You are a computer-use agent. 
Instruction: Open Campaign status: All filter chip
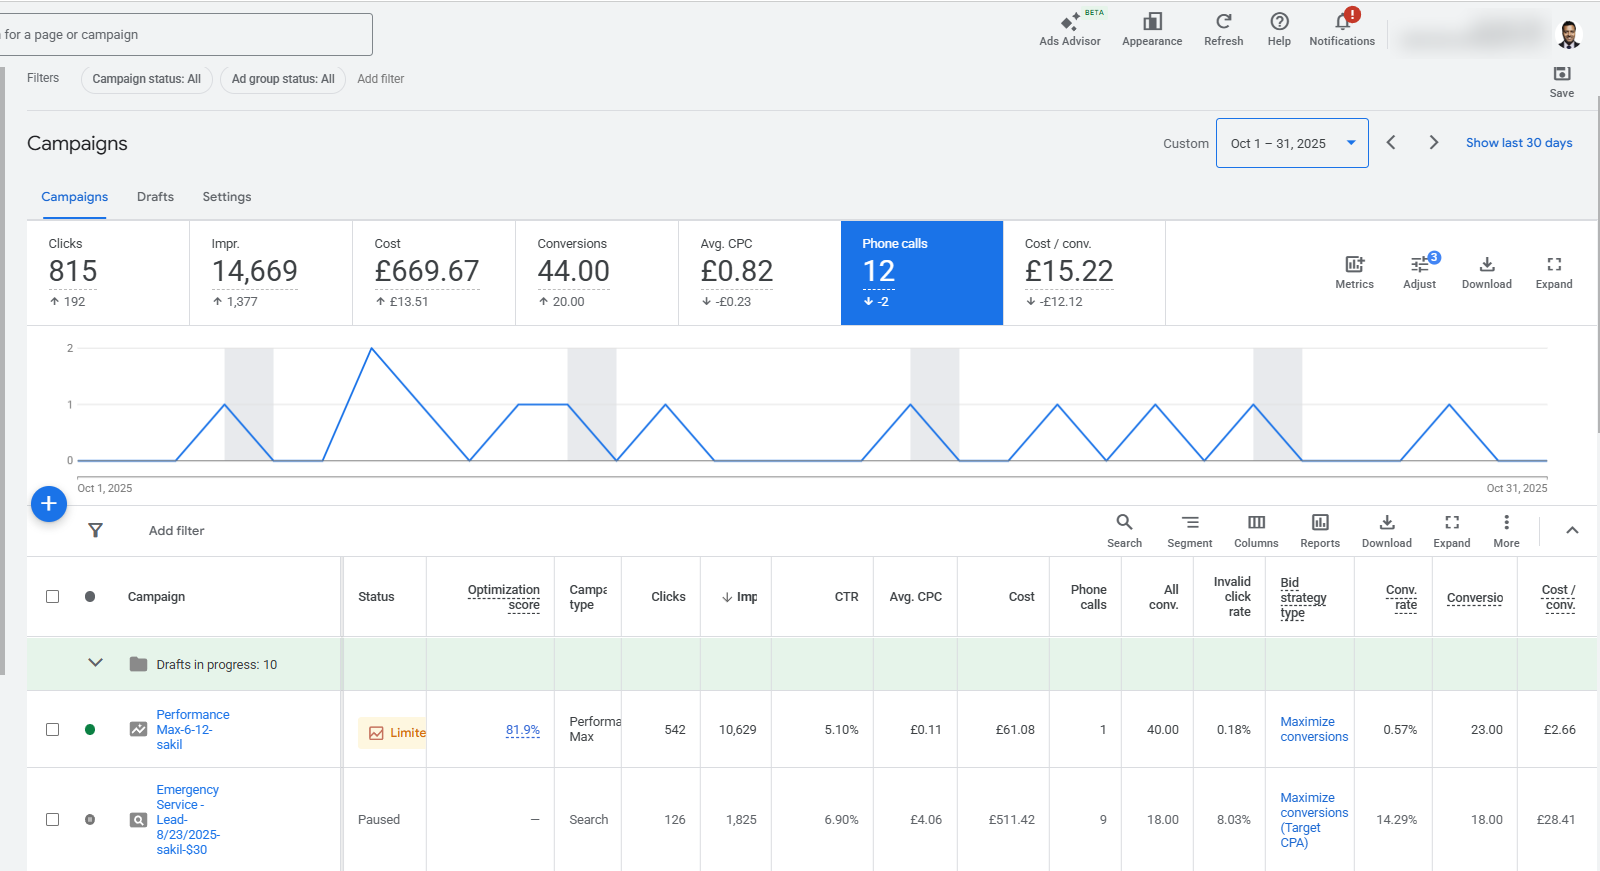tap(146, 79)
